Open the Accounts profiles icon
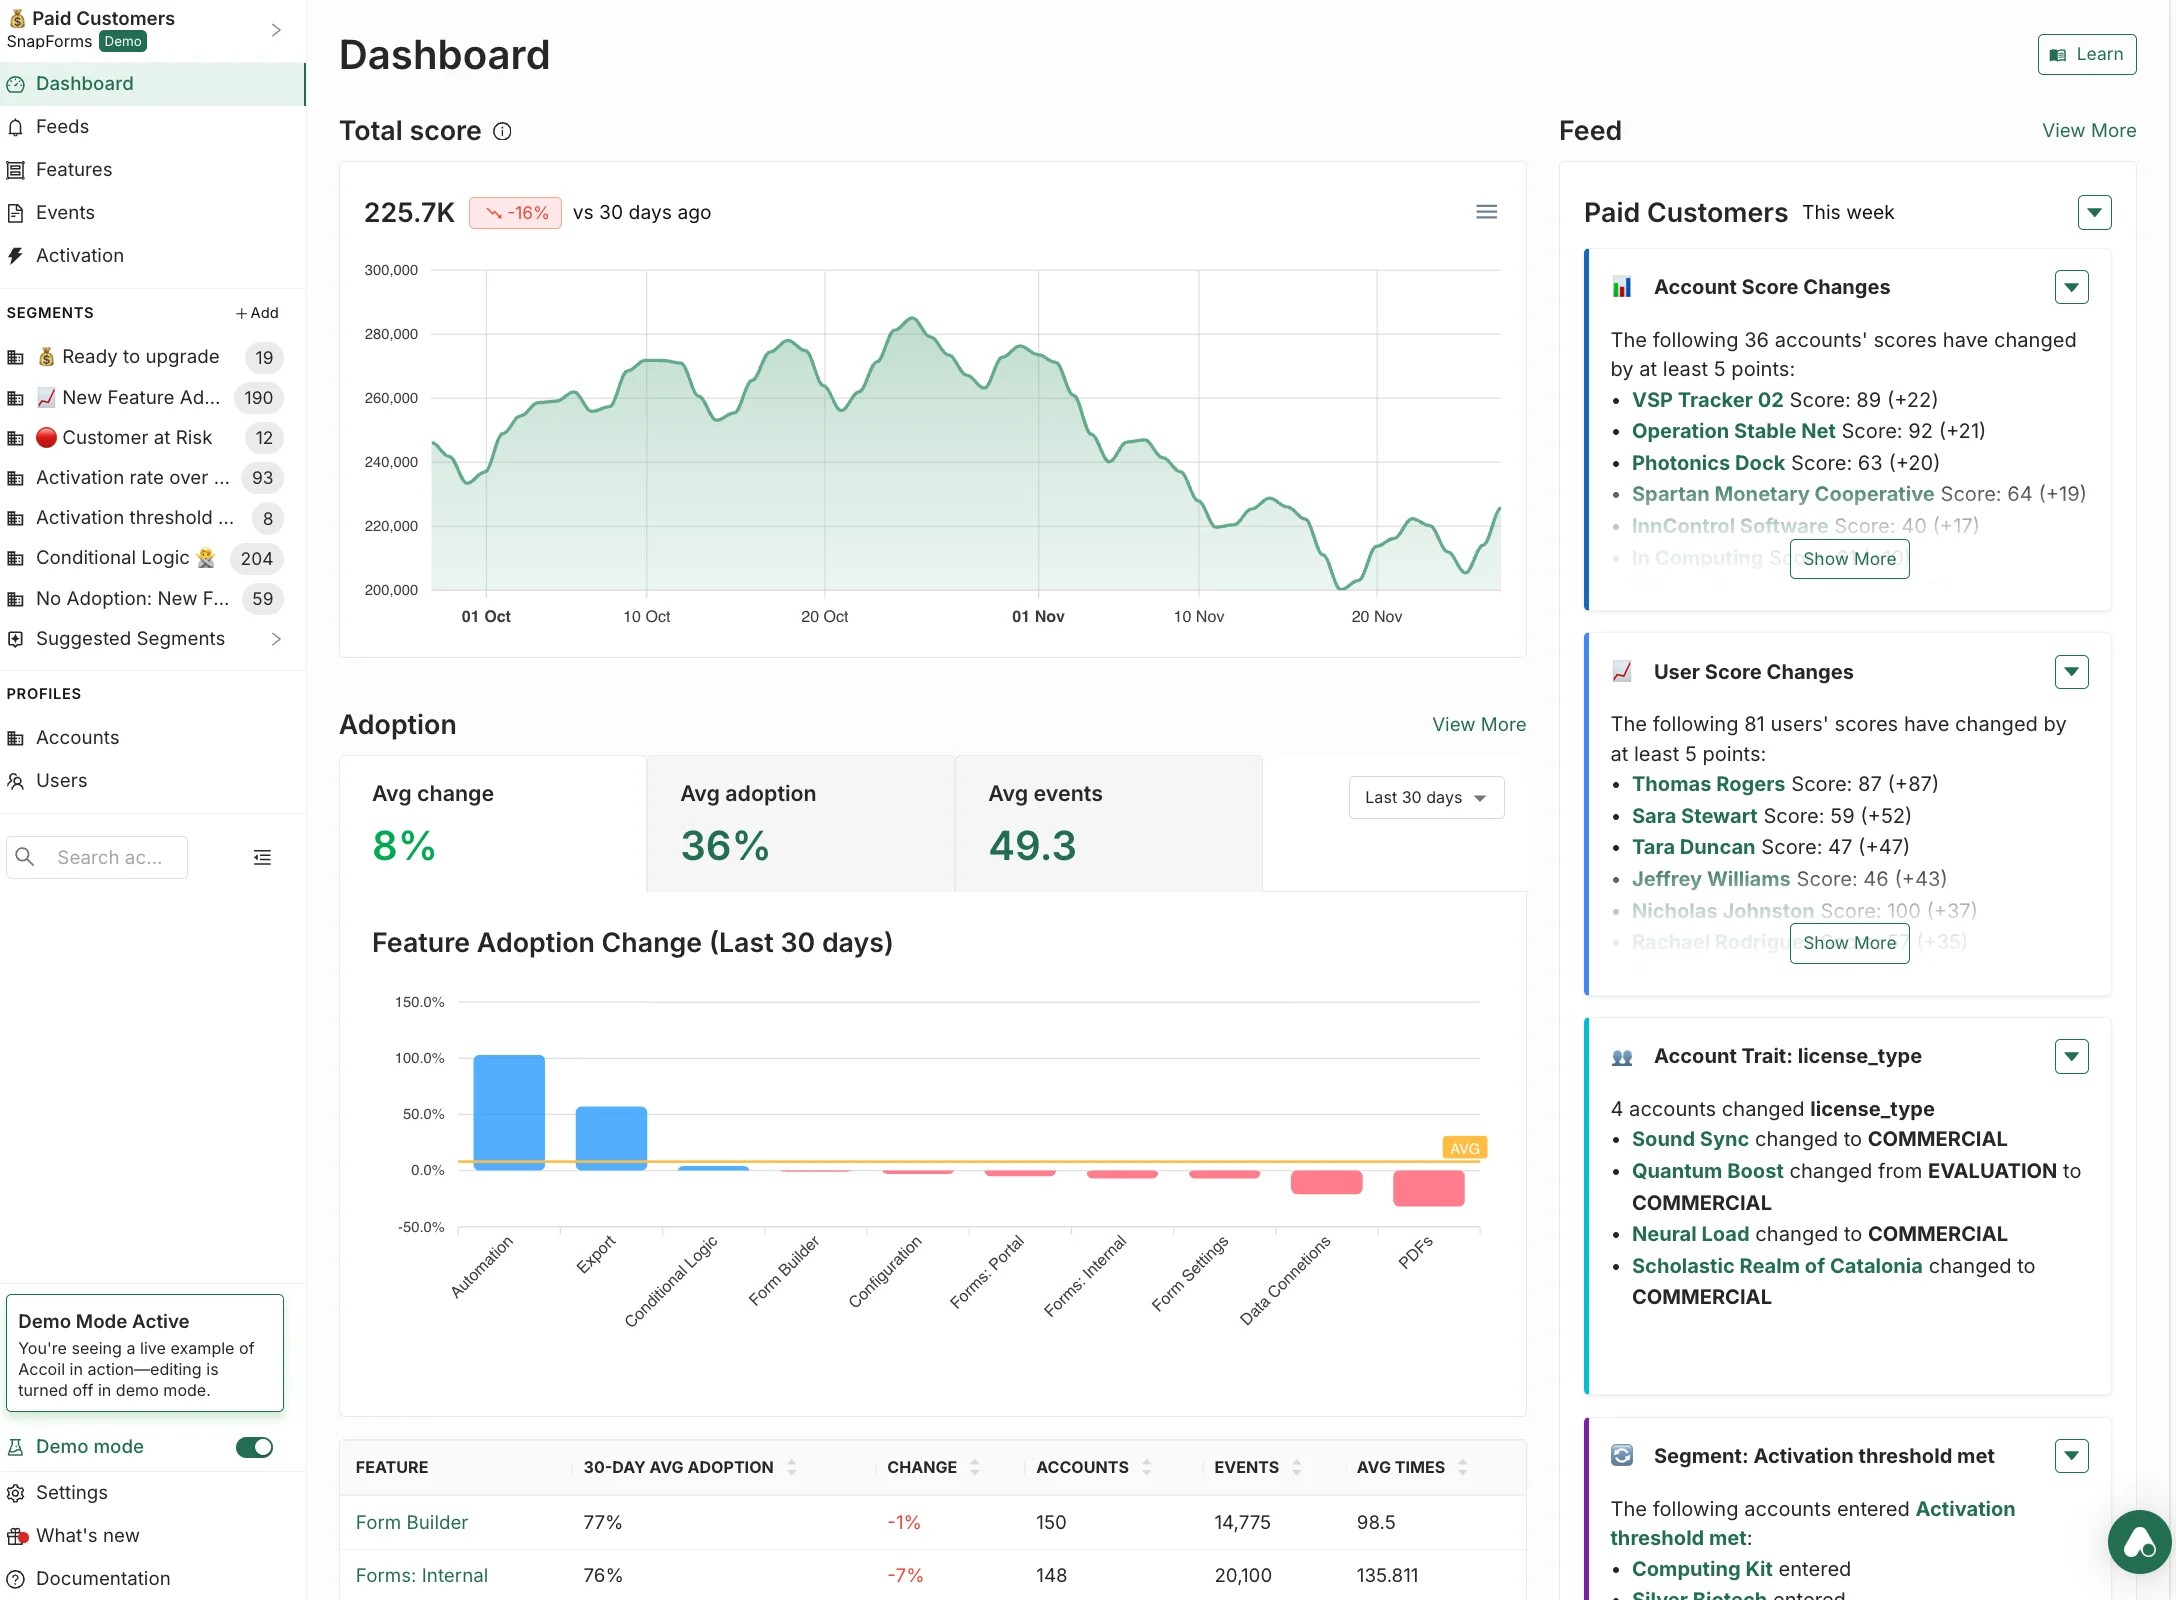Screen dimensions: 2176x1600 point(16,737)
